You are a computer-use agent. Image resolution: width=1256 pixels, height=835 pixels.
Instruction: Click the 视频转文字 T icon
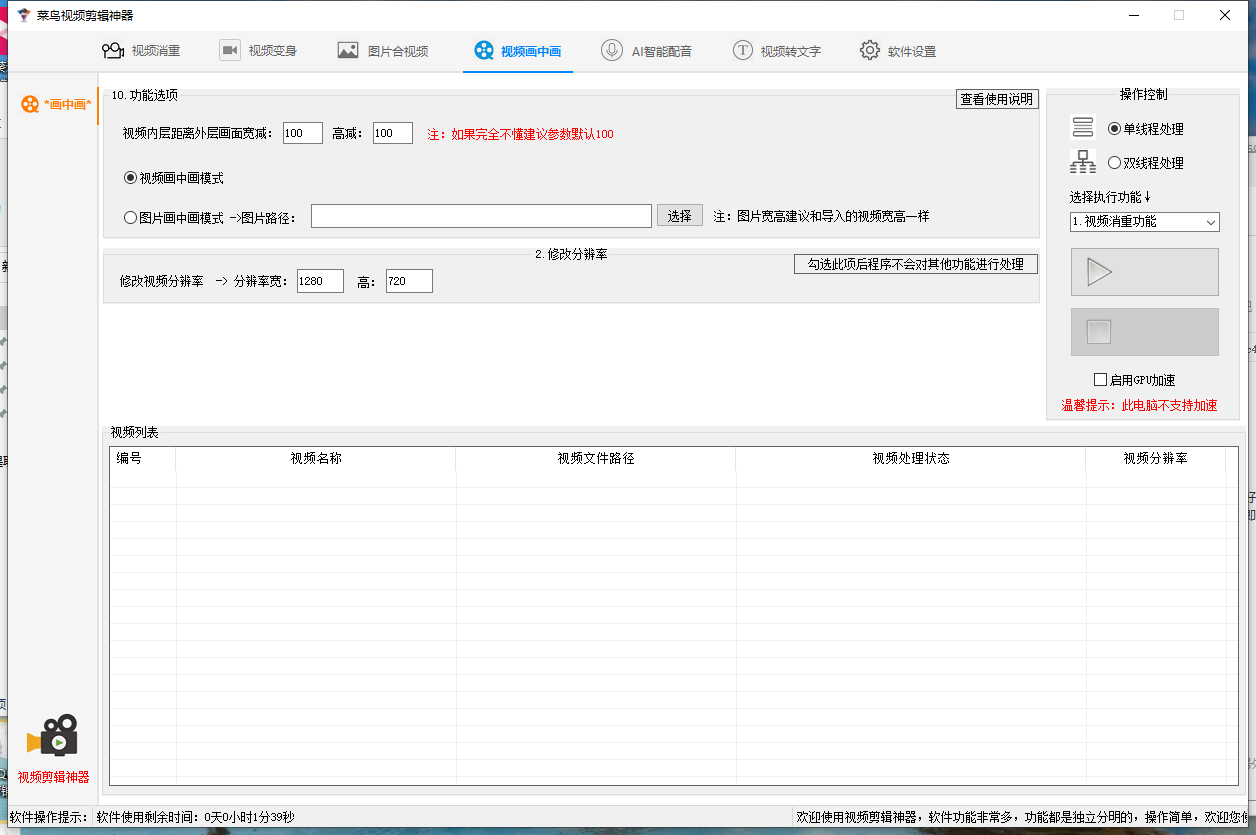742,51
